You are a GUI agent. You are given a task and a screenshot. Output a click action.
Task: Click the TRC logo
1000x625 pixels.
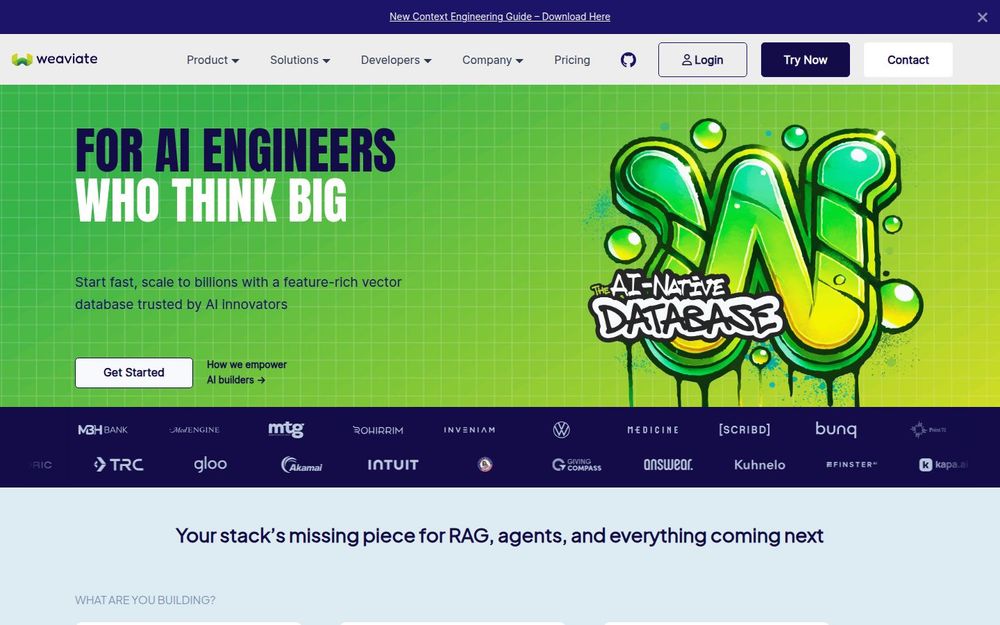click(119, 465)
